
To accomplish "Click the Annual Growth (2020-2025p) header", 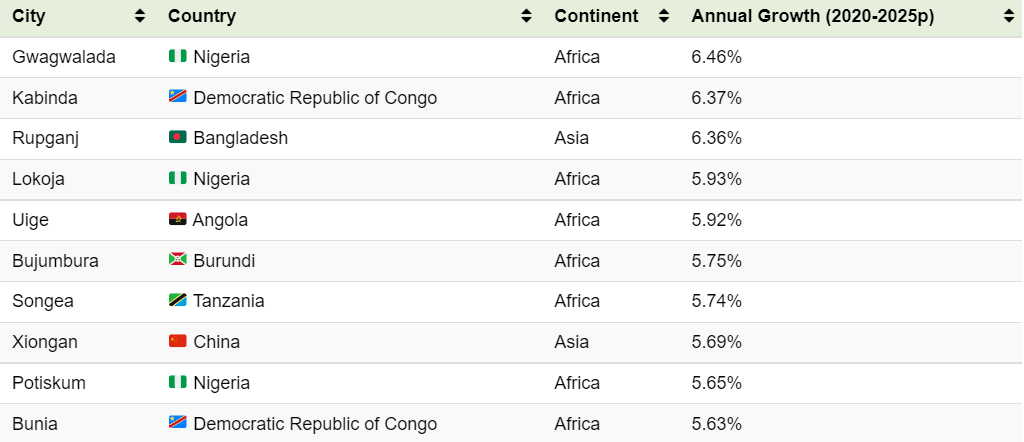I will point(812,16).
